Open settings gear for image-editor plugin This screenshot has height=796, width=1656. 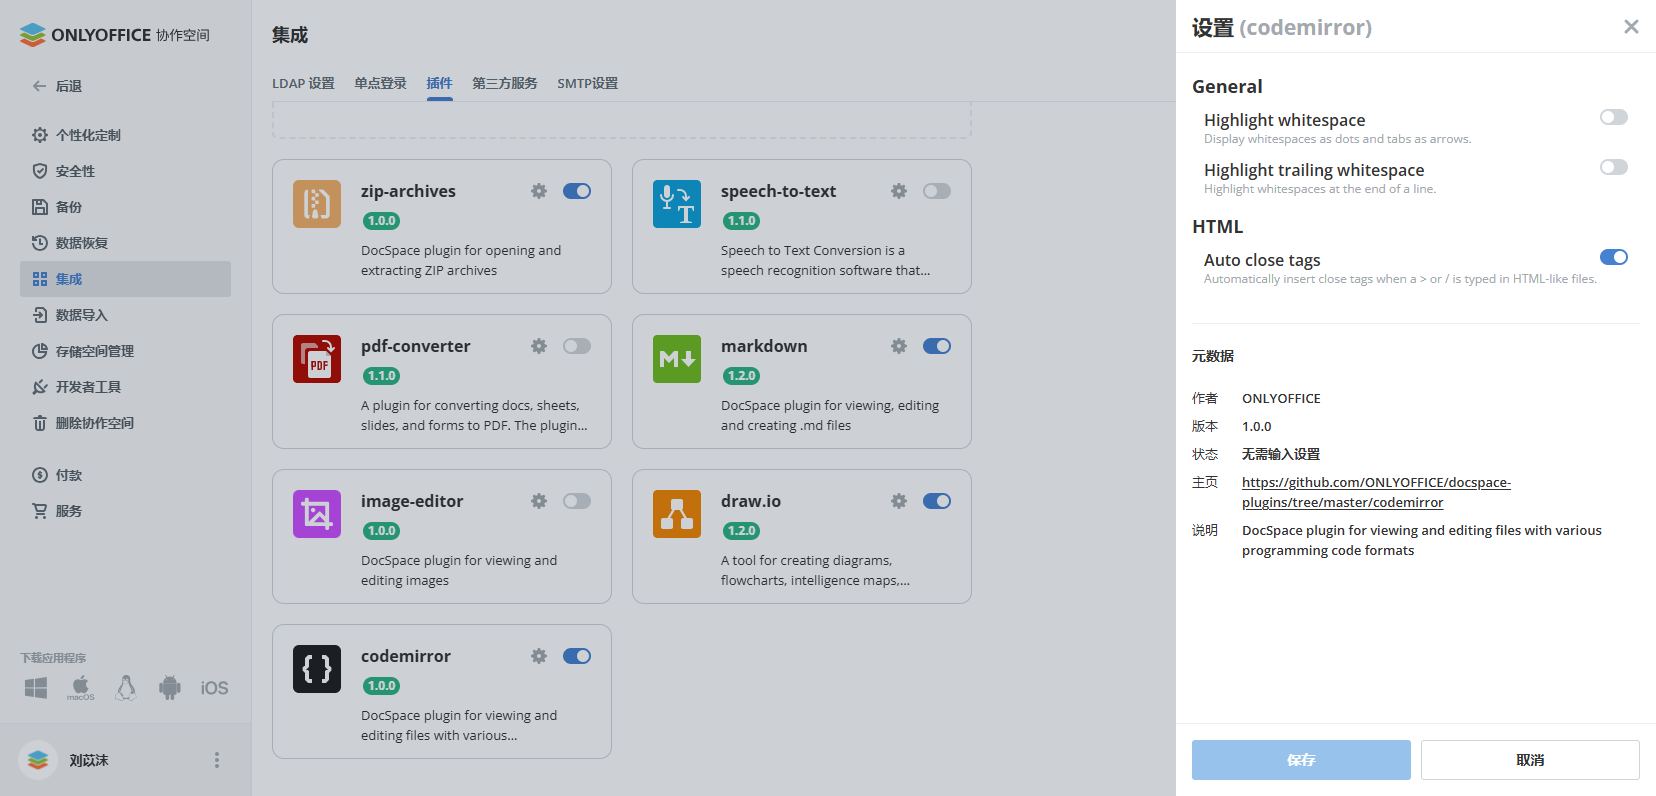539,501
